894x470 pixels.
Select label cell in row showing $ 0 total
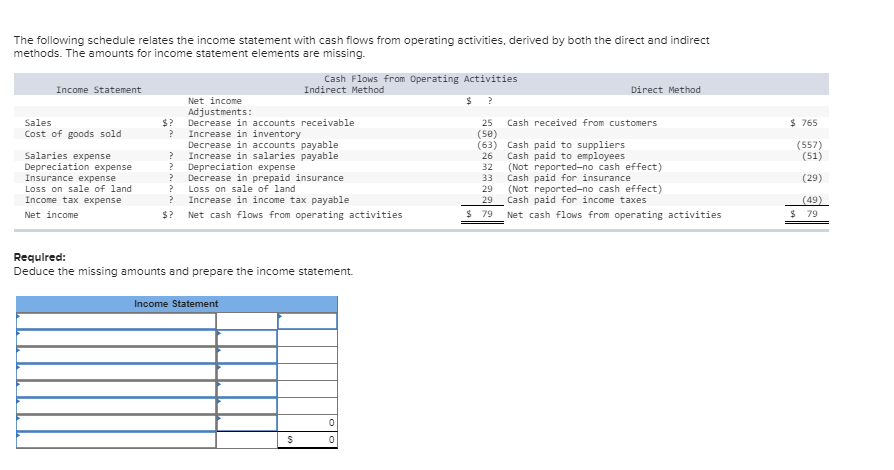[116, 440]
